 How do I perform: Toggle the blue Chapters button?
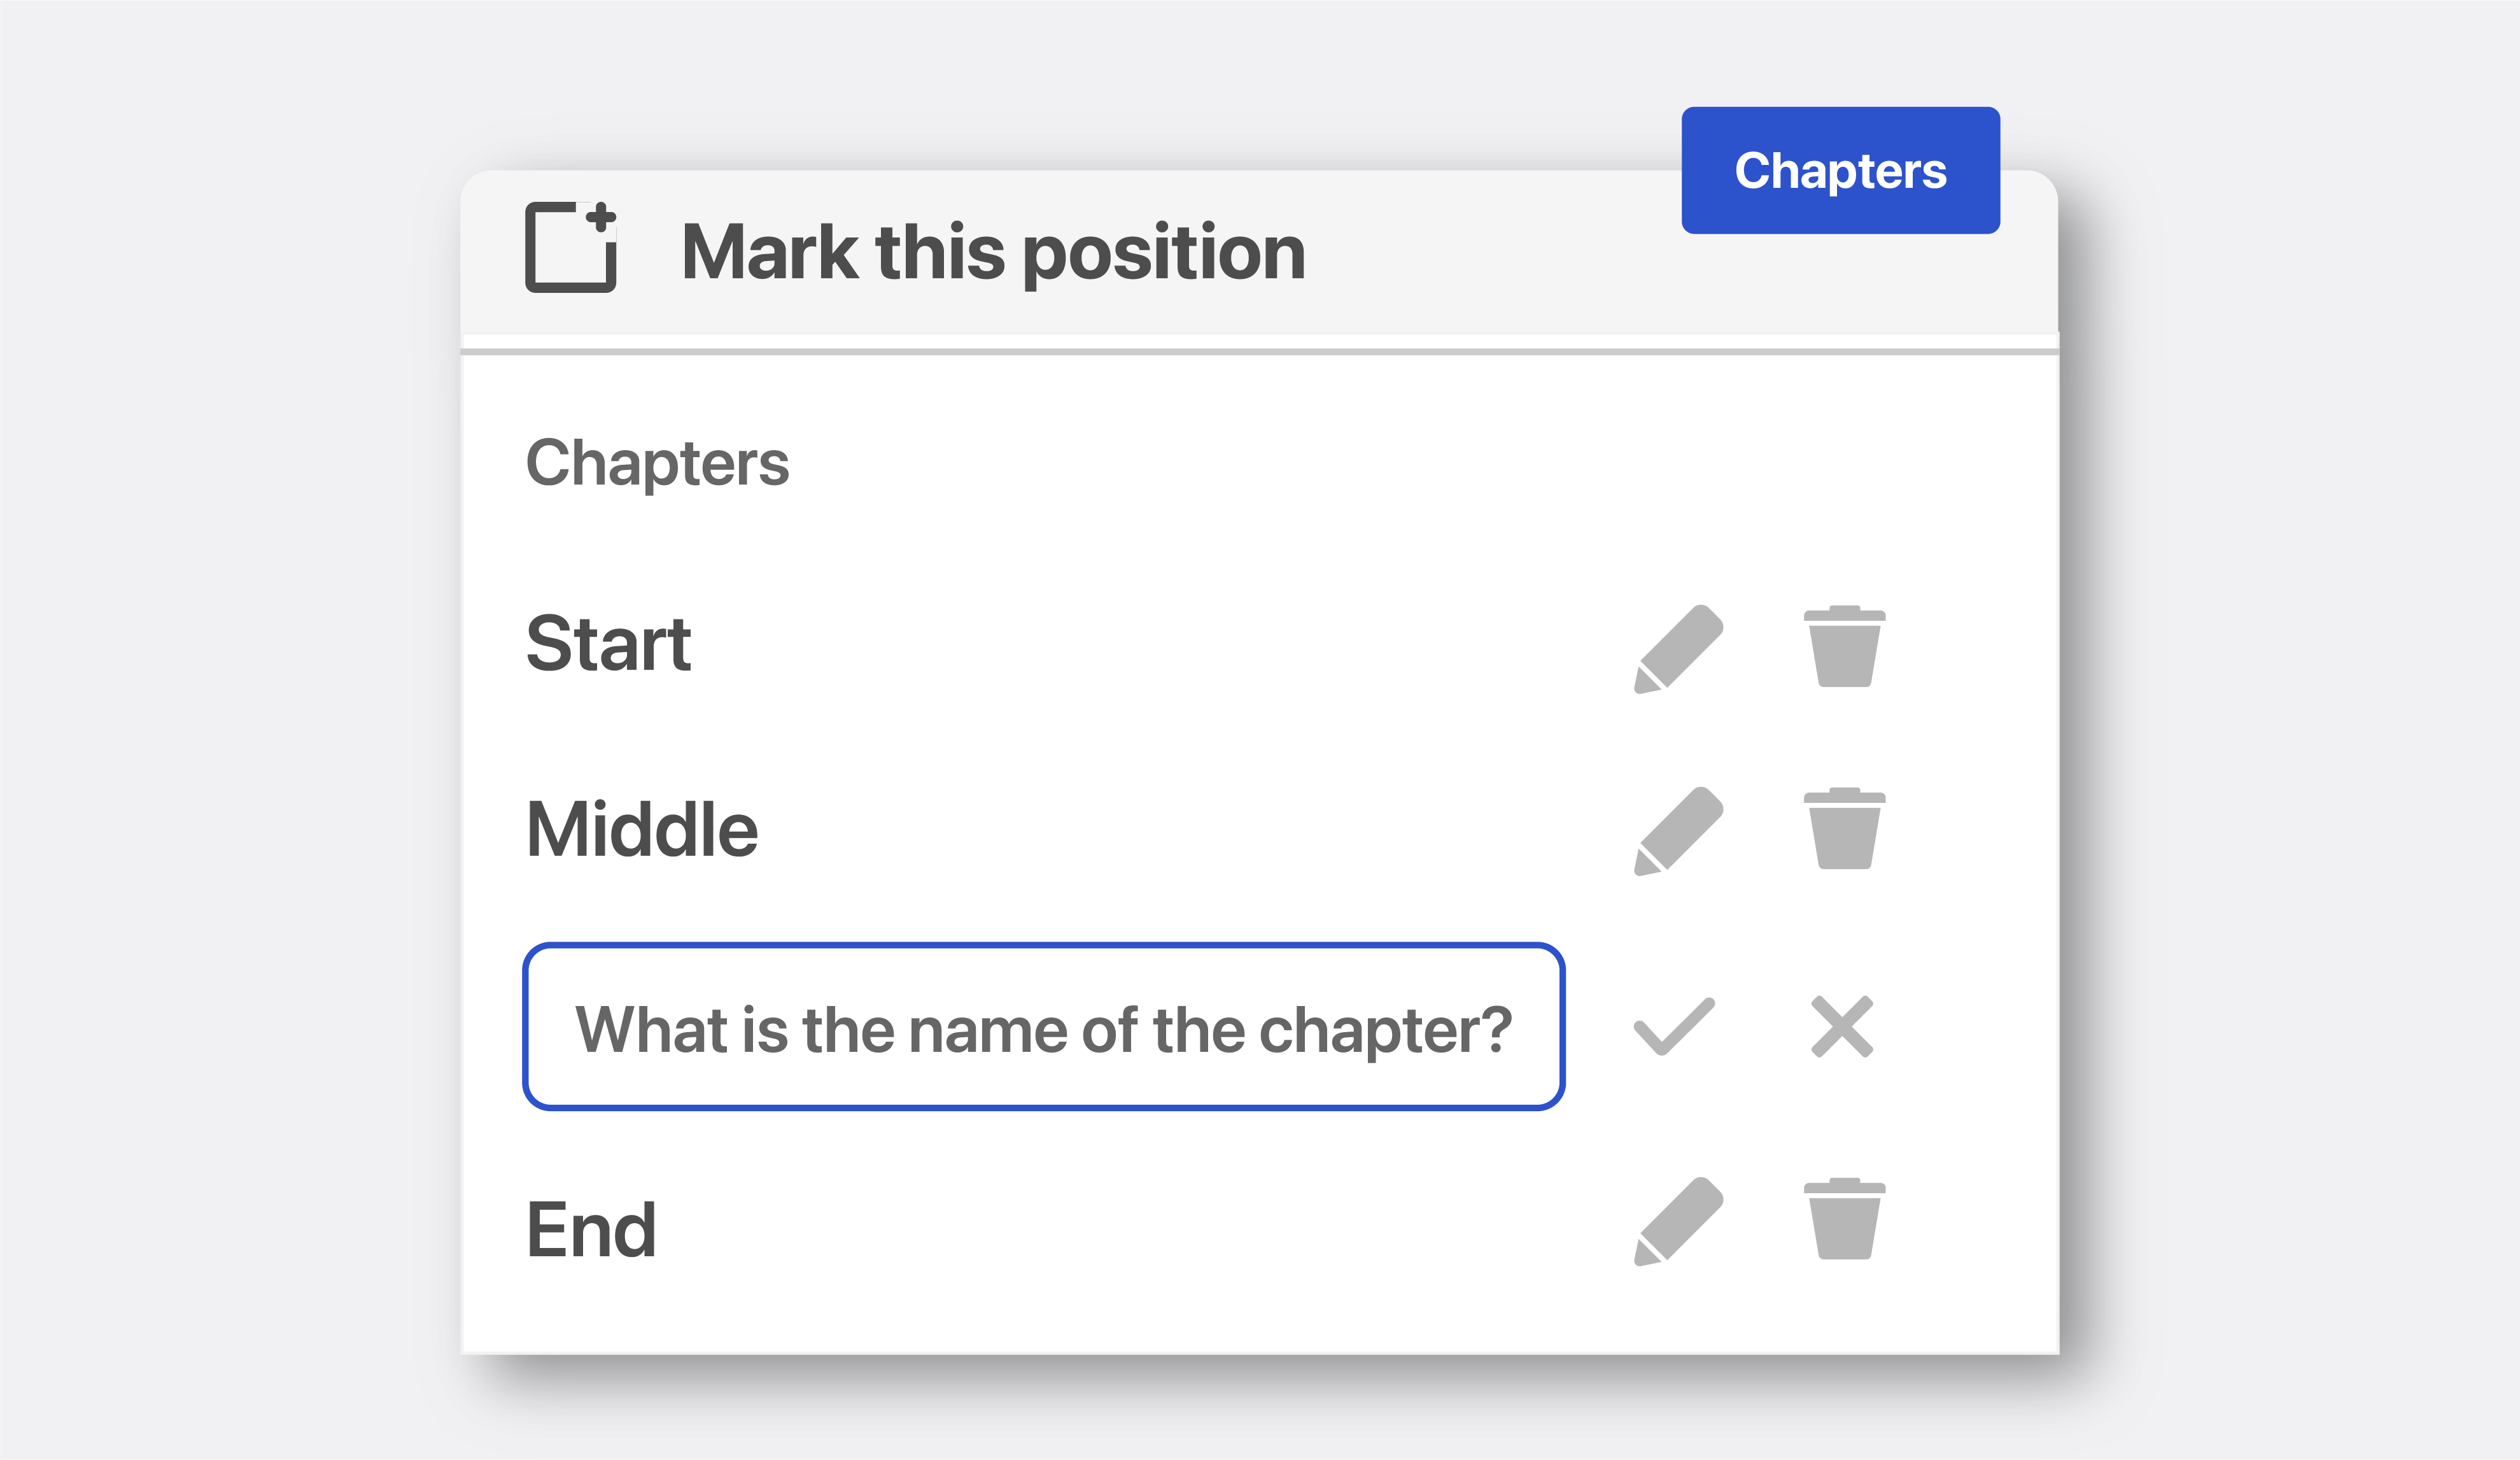(1840, 170)
